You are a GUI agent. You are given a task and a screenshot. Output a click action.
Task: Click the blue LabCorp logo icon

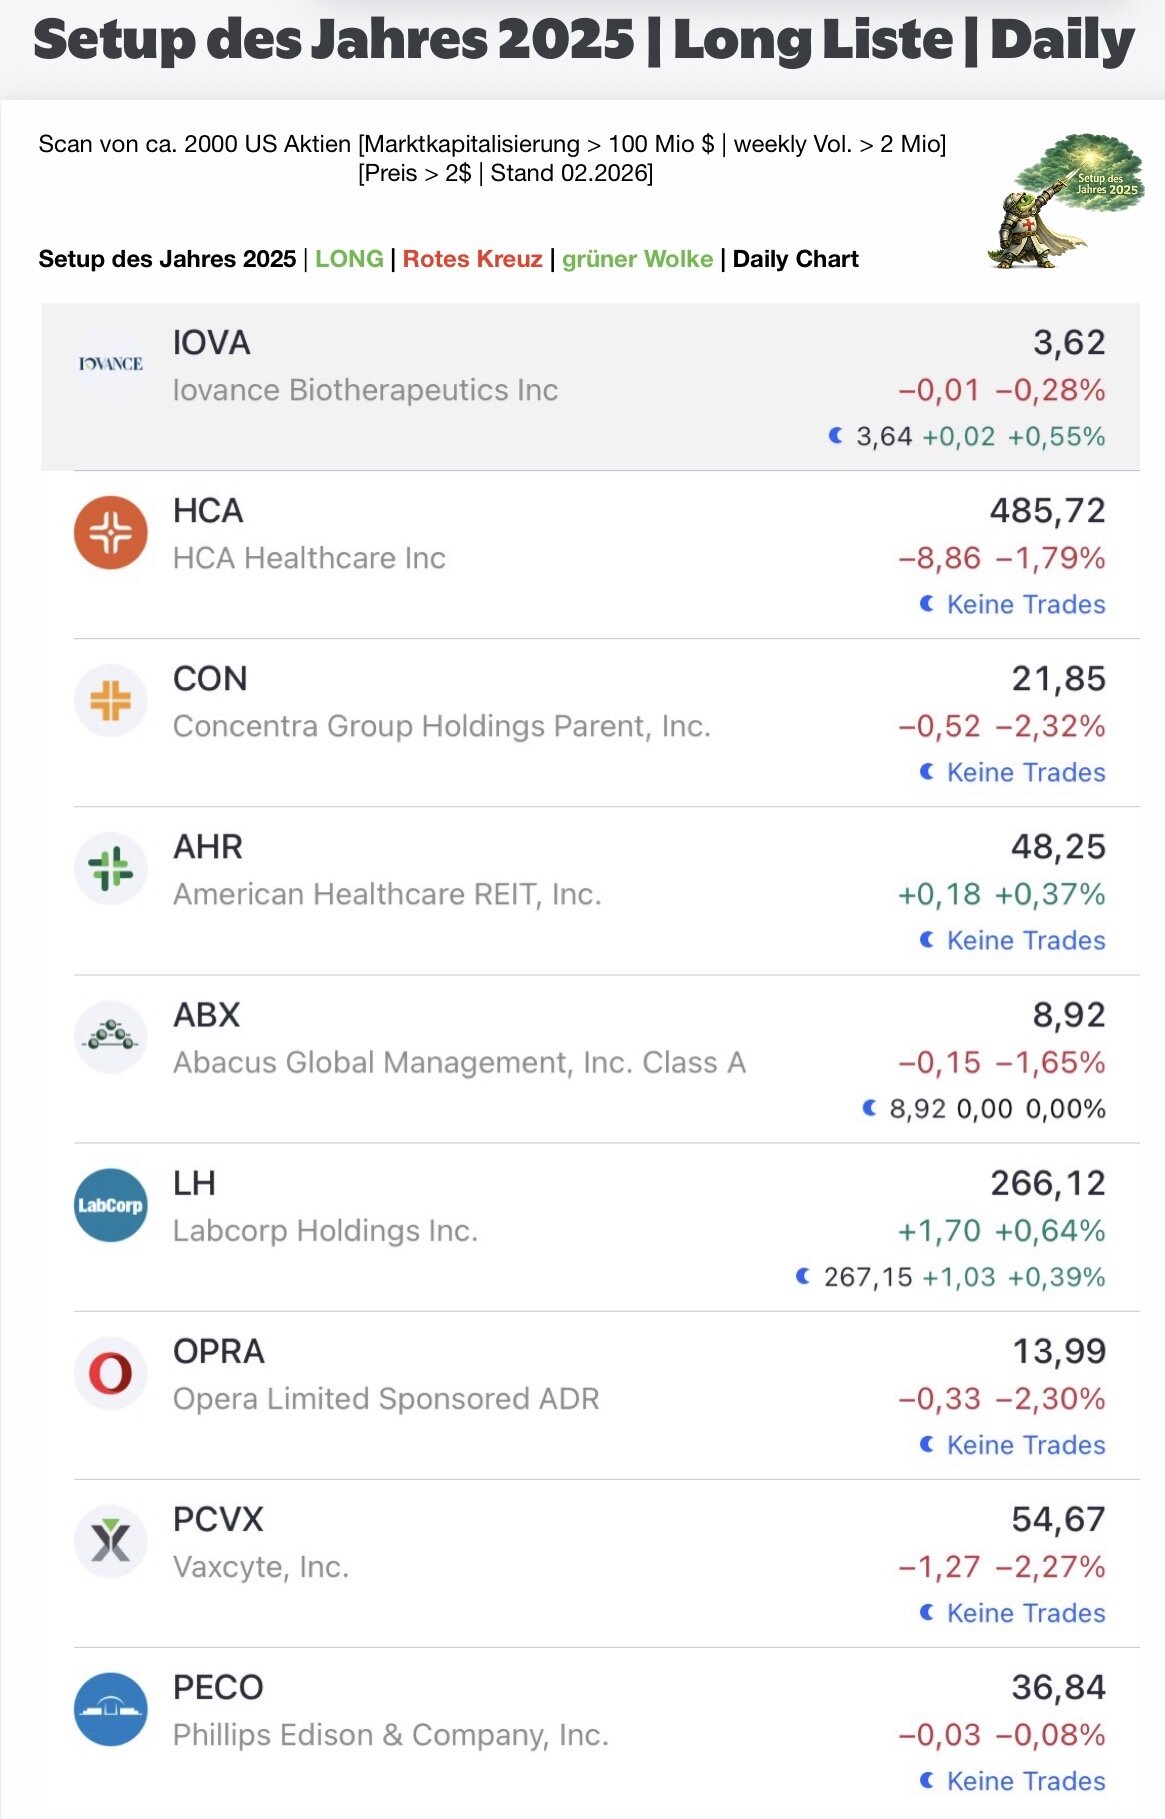[111, 1205]
